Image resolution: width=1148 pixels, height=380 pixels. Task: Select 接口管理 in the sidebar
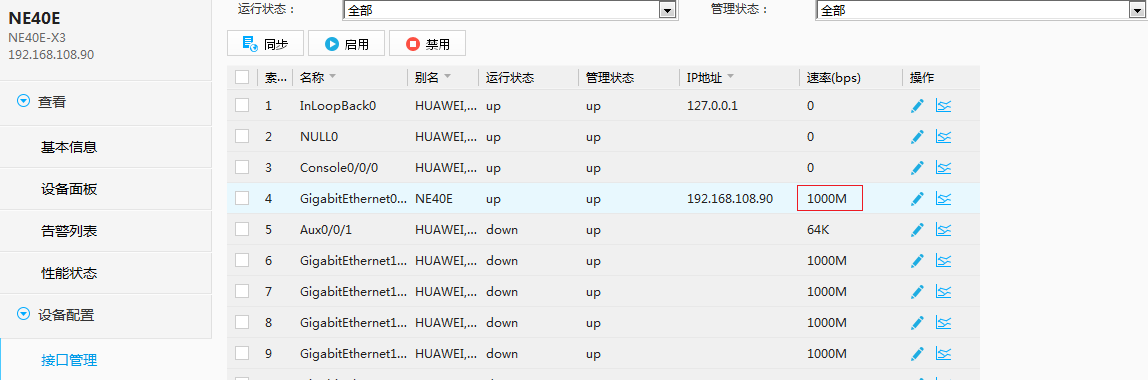click(69, 360)
